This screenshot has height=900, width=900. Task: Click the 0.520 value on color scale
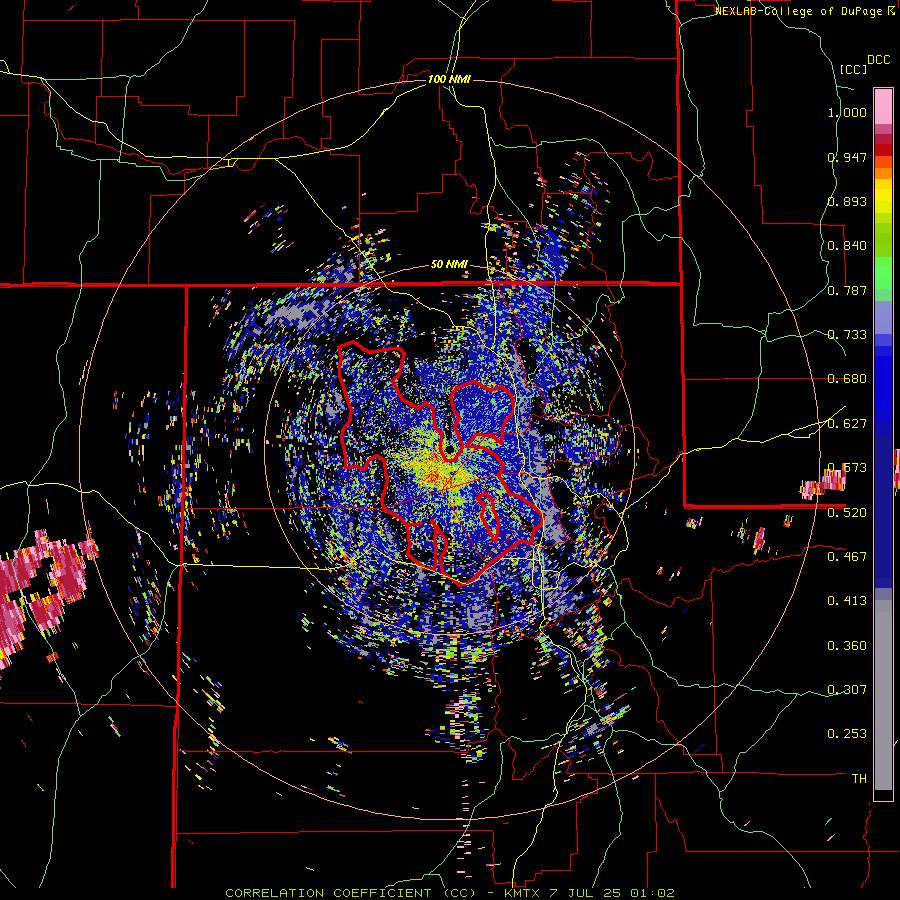(x=847, y=513)
